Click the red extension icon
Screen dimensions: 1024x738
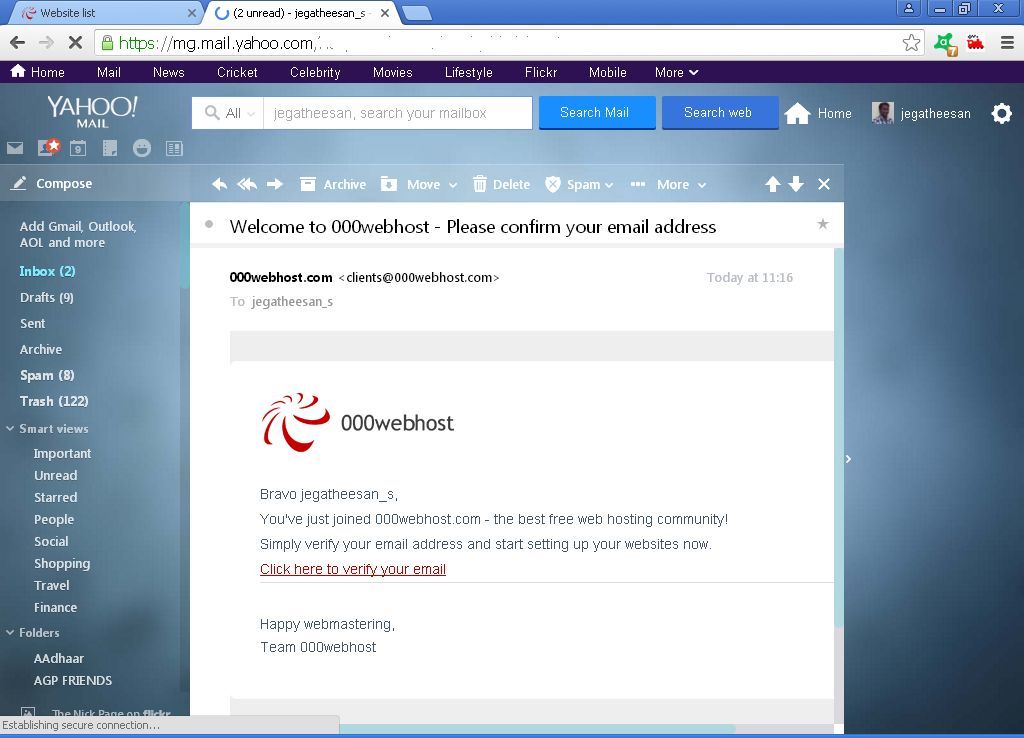point(975,43)
